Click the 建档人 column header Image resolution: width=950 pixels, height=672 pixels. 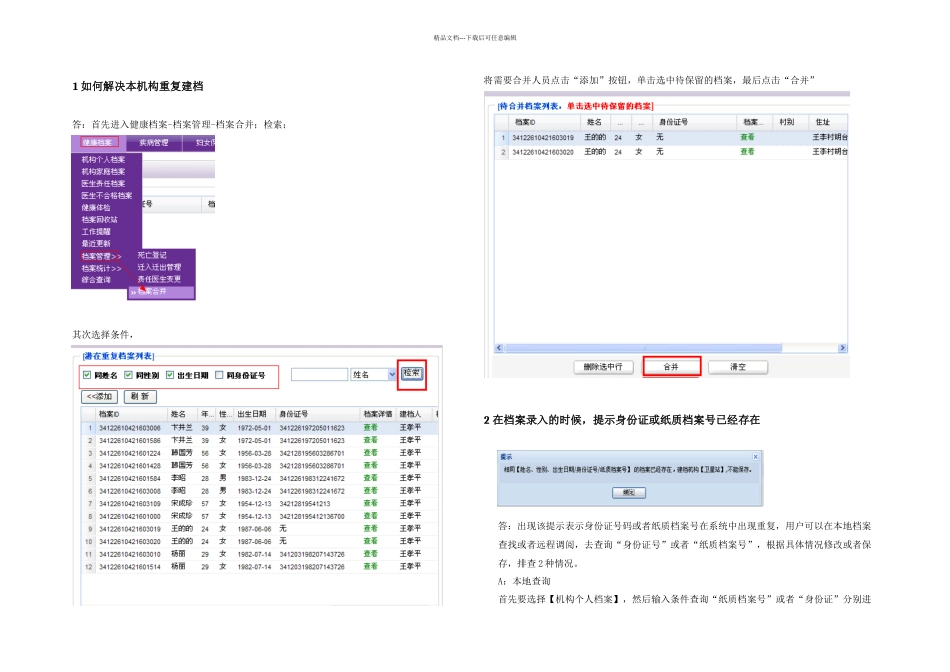click(414, 414)
